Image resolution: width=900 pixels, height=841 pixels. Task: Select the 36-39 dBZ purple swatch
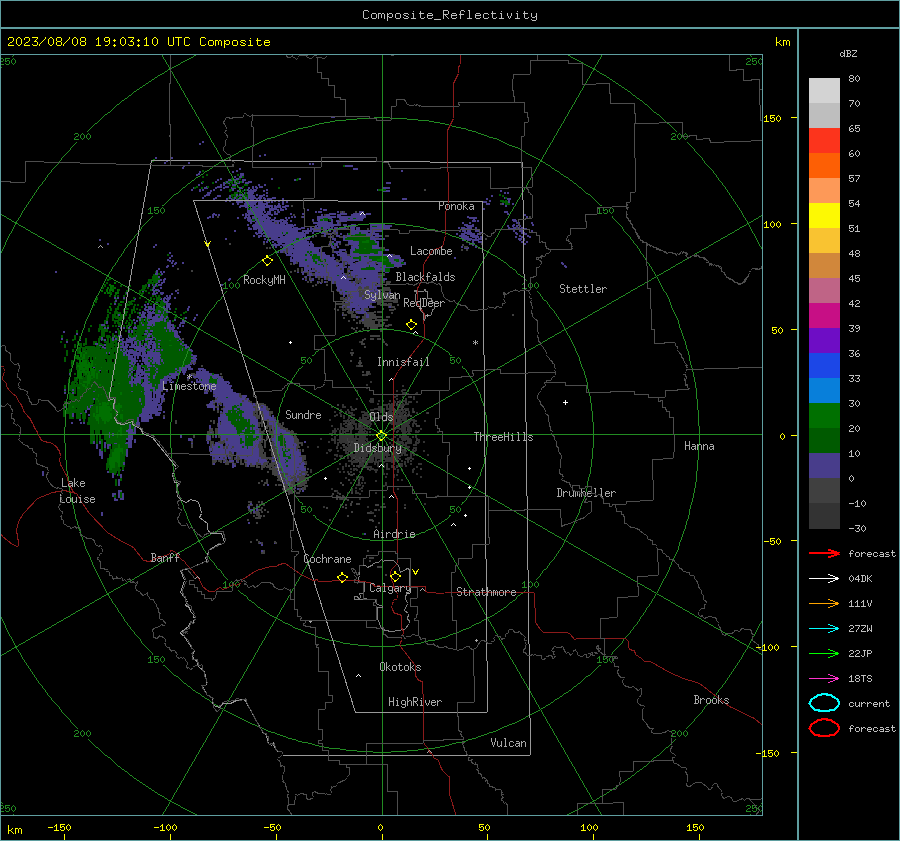(824, 341)
